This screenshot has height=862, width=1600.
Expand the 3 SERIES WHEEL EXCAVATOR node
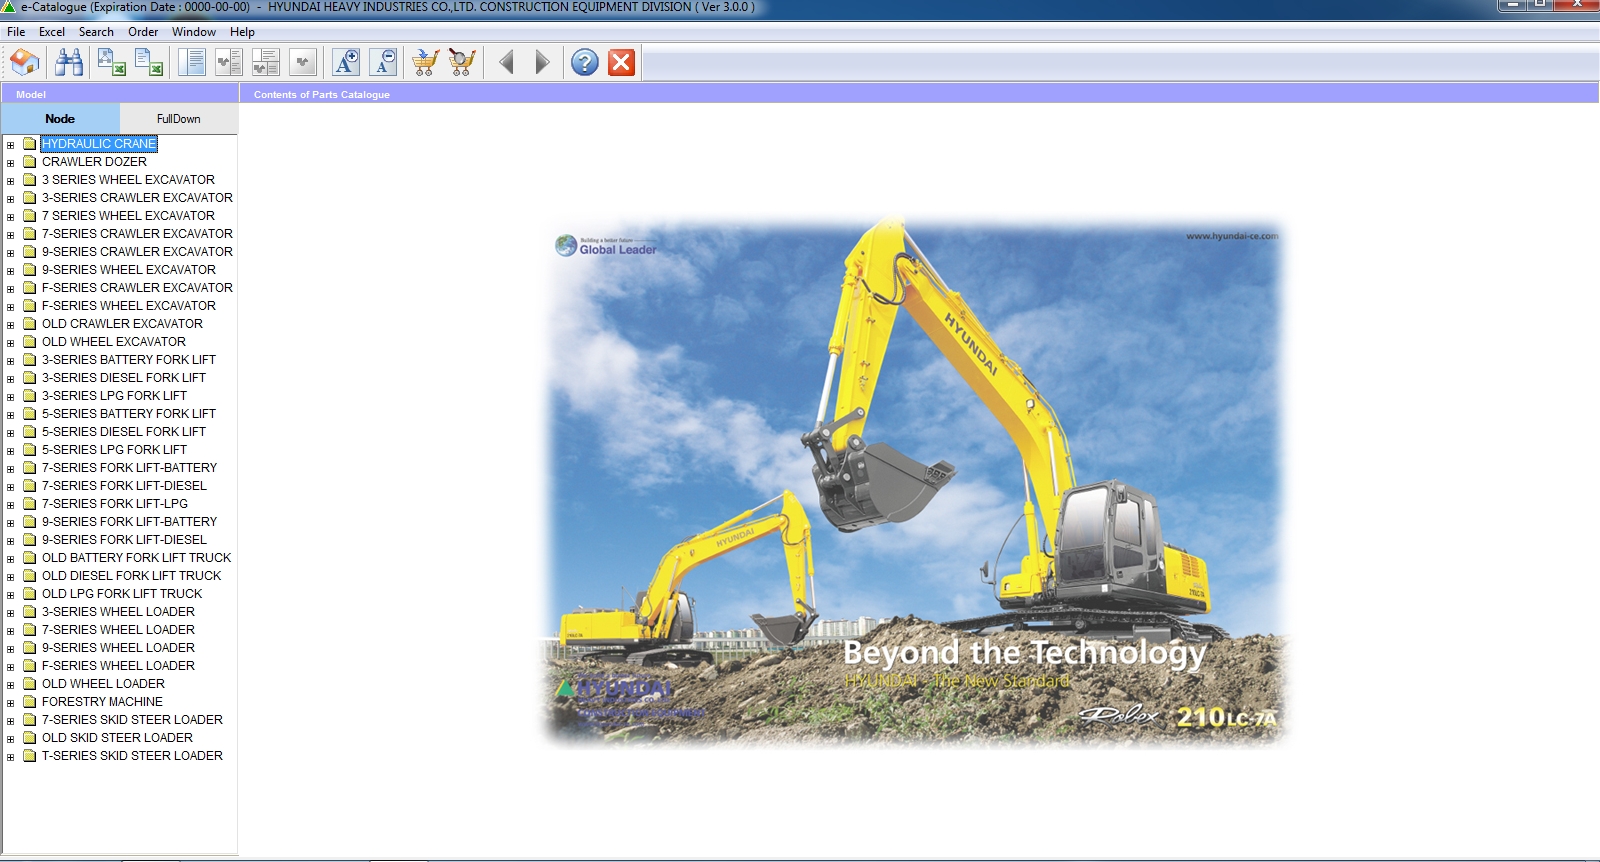[10, 181]
